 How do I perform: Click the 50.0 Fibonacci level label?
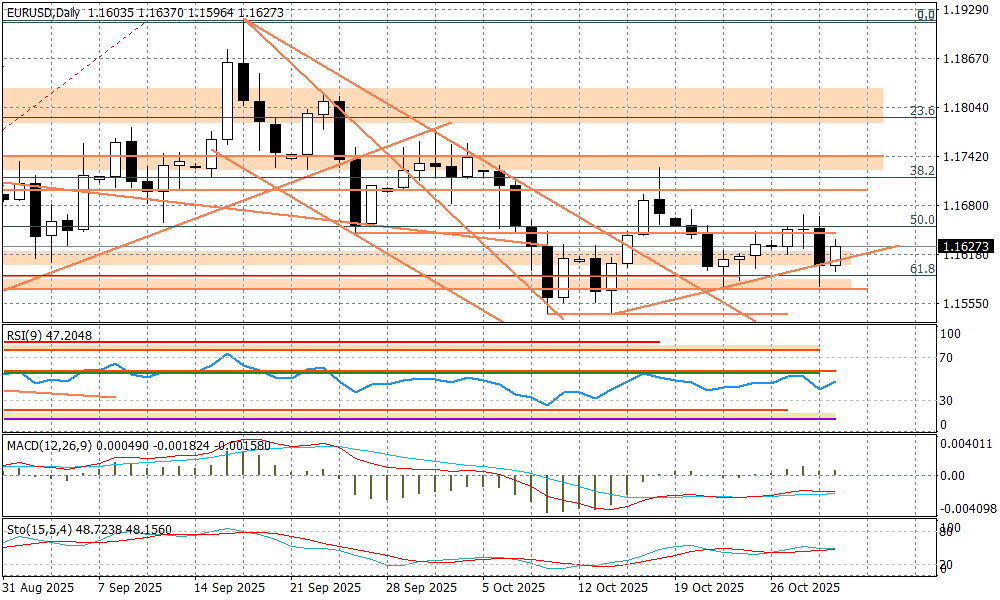click(923, 220)
